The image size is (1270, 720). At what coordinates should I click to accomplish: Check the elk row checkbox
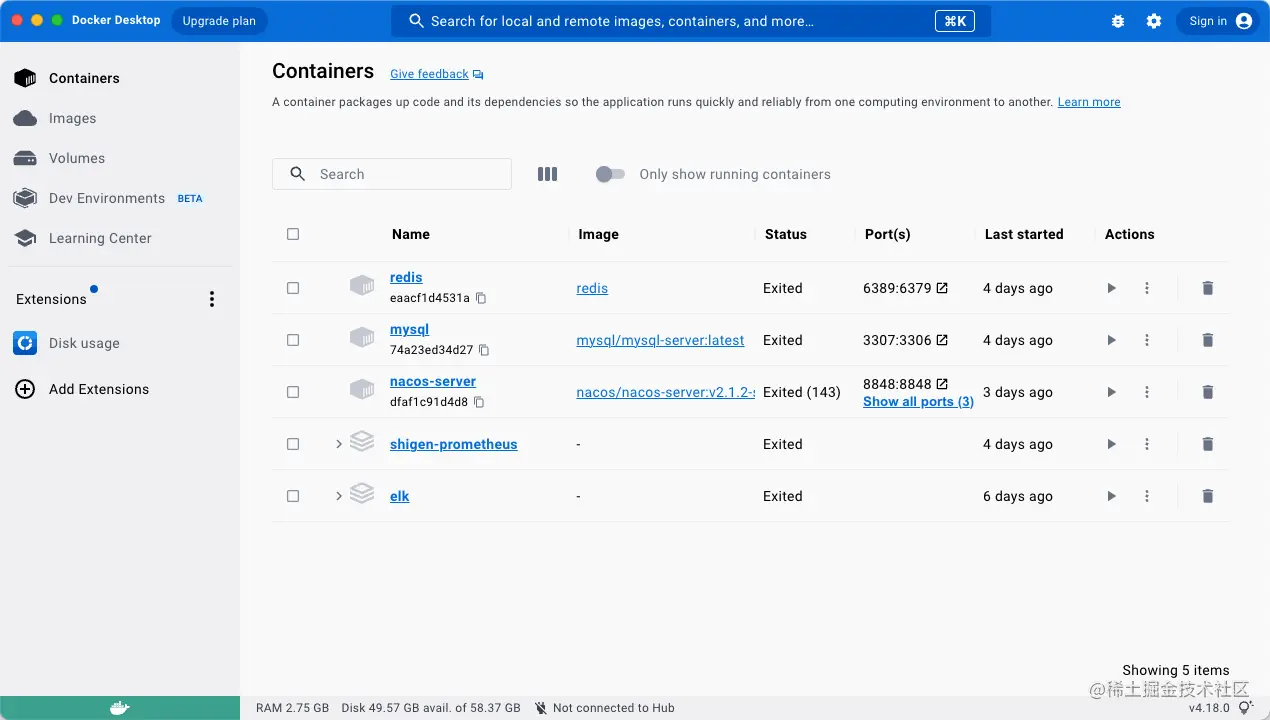click(293, 496)
